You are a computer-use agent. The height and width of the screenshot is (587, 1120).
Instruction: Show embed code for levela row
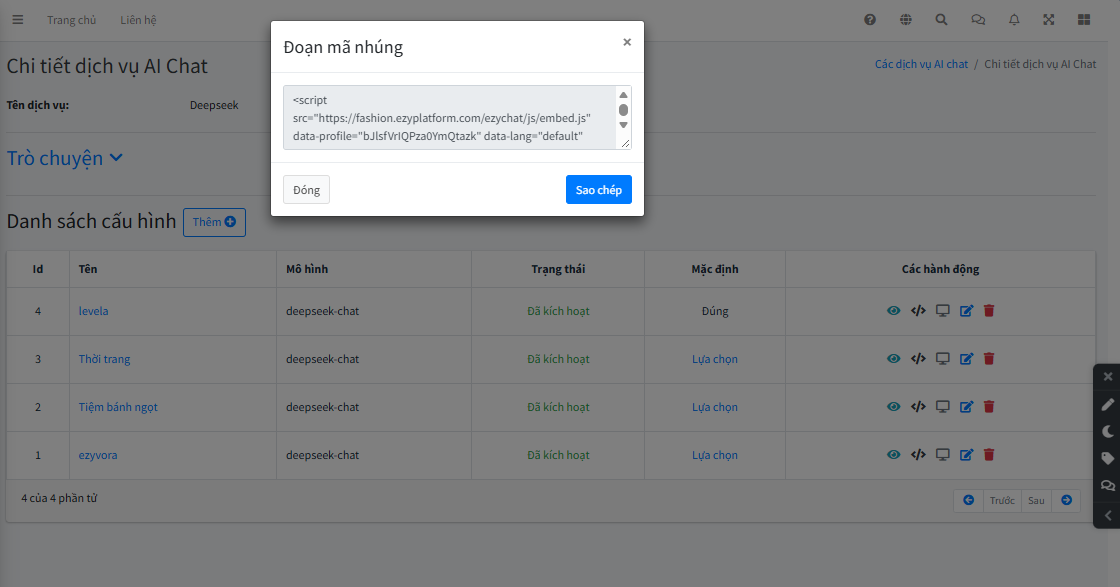pyautogui.click(x=919, y=311)
